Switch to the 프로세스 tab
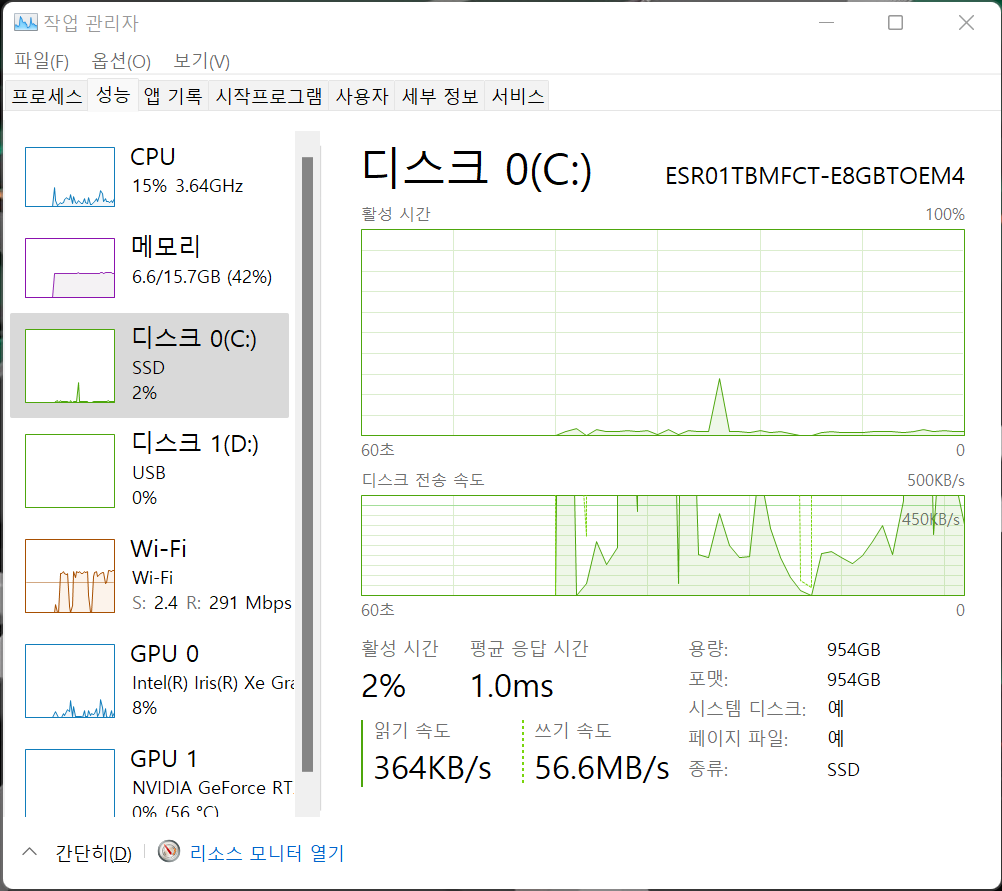This screenshot has height=891, width=1002. (46, 96)
